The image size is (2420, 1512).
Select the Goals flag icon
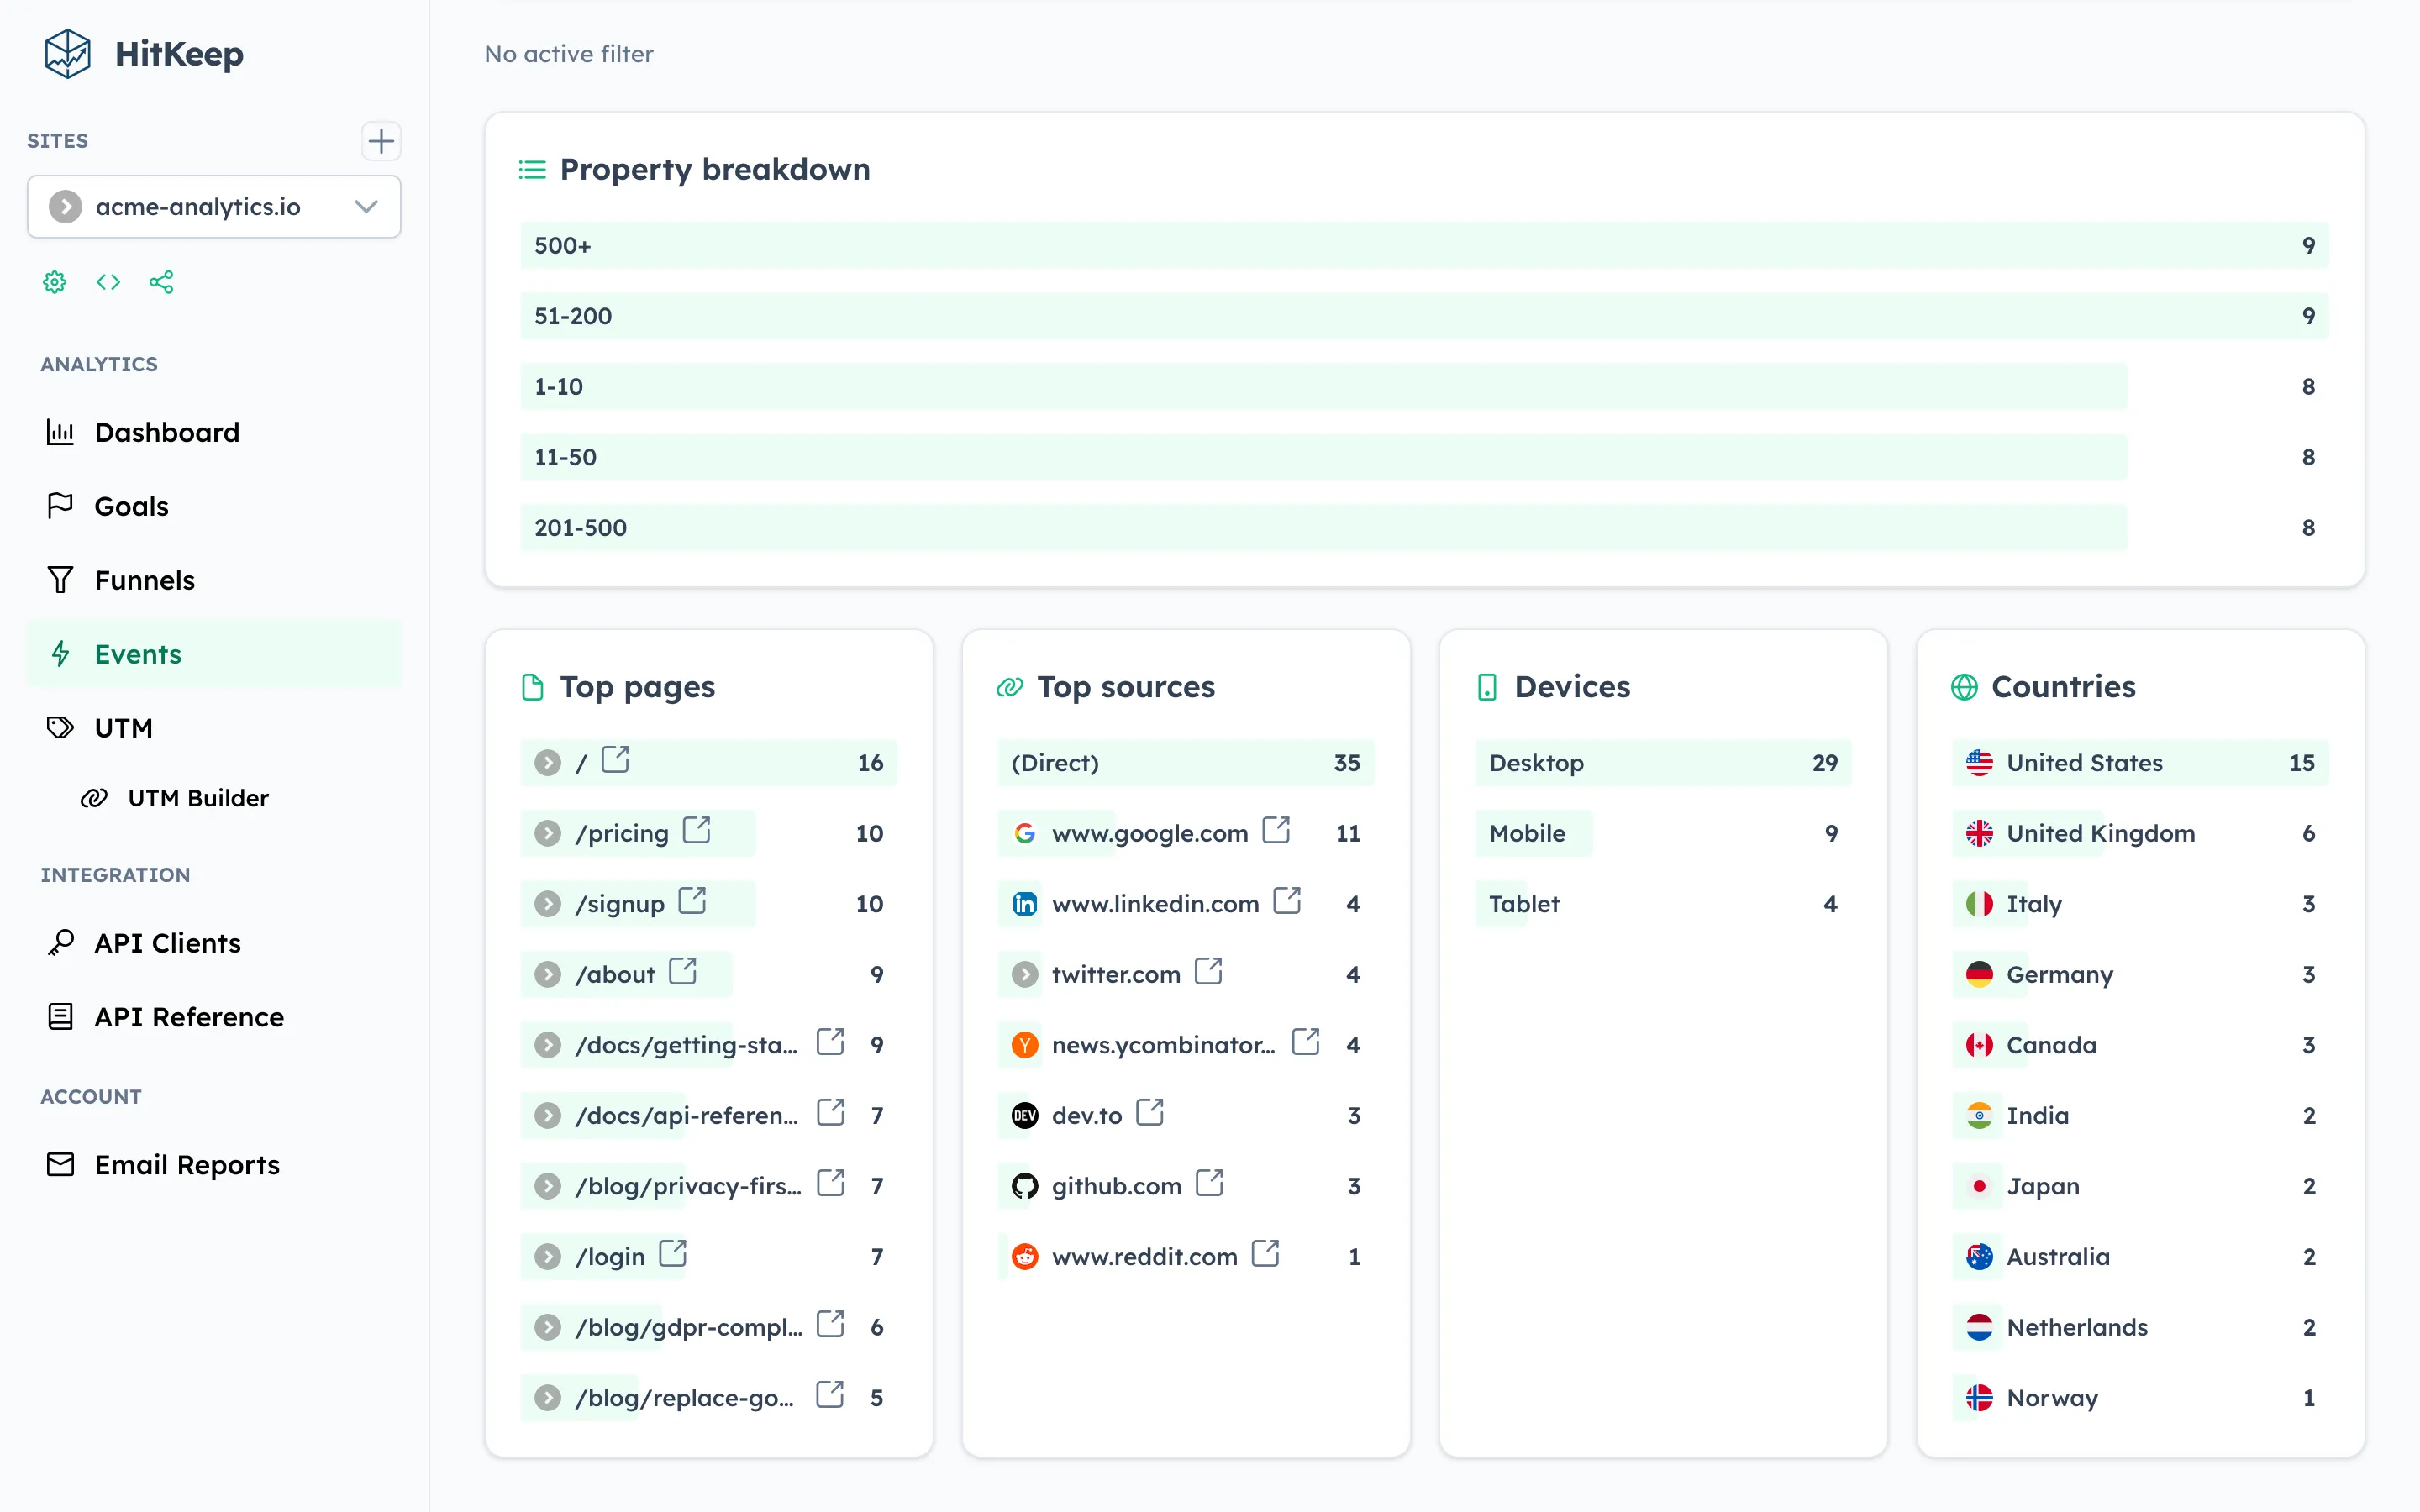60,505
